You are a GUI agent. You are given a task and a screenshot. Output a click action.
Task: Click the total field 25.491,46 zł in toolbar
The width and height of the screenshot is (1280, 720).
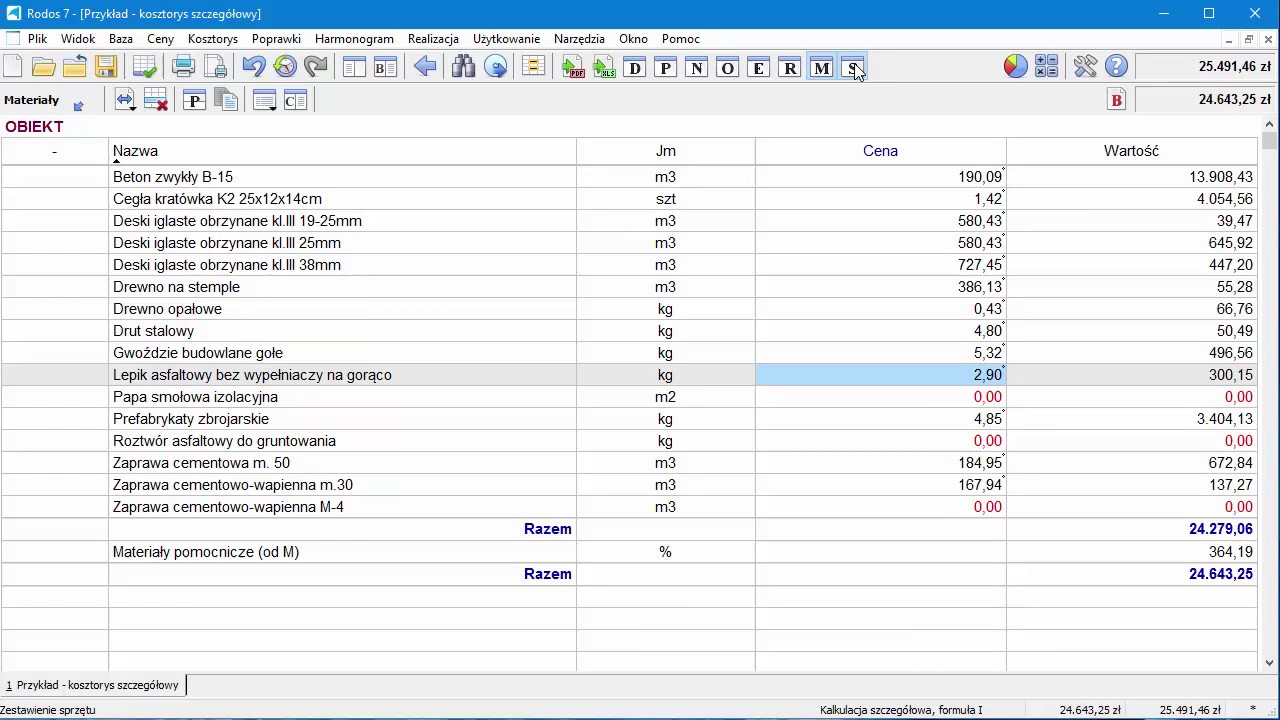coord(1207,67)
